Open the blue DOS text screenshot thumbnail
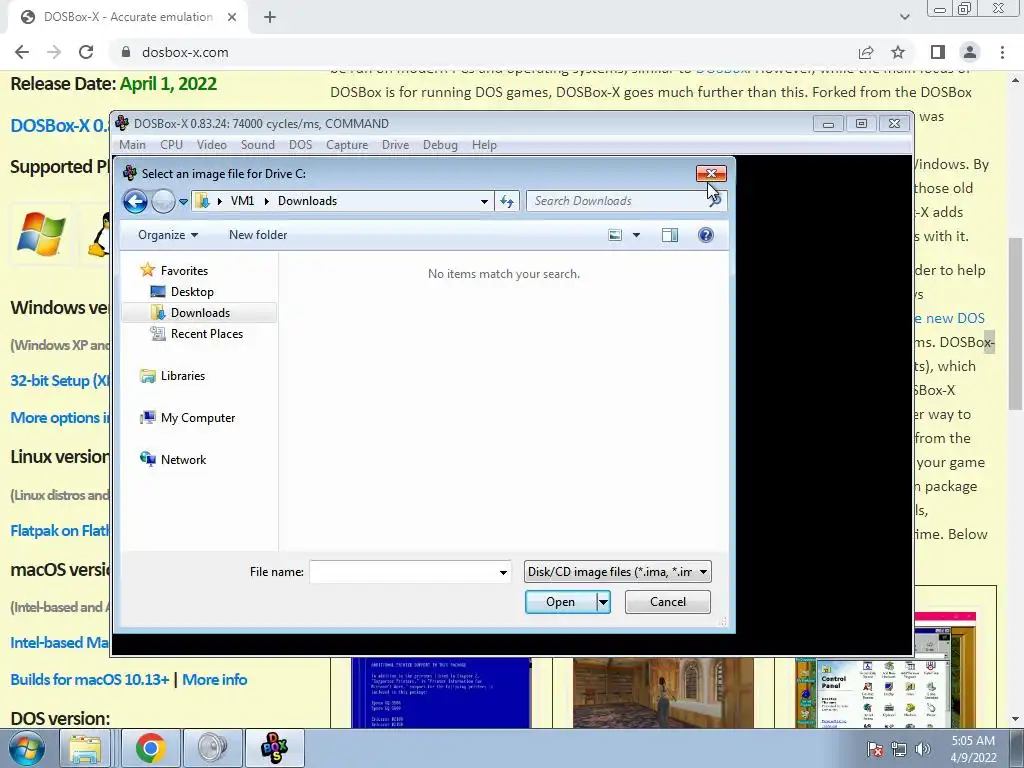1024x768 pixels. click(441, 692)
